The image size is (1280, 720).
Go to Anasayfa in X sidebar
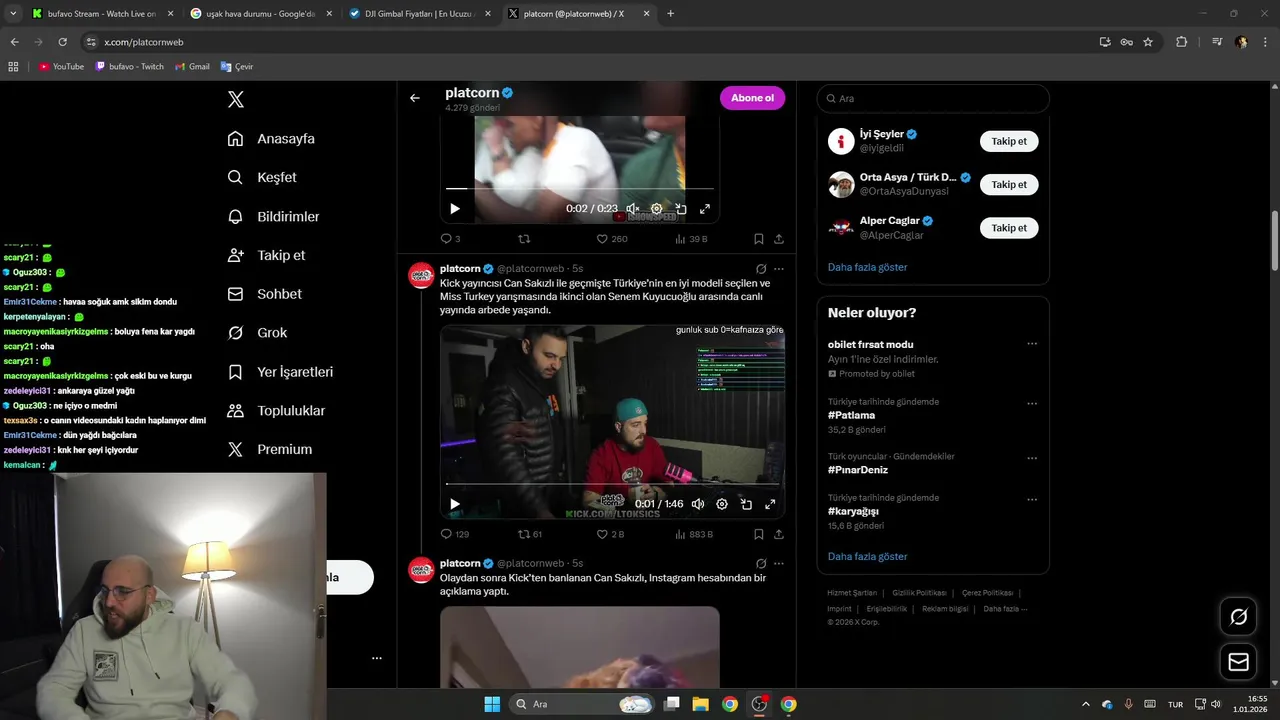click(271, 139)
